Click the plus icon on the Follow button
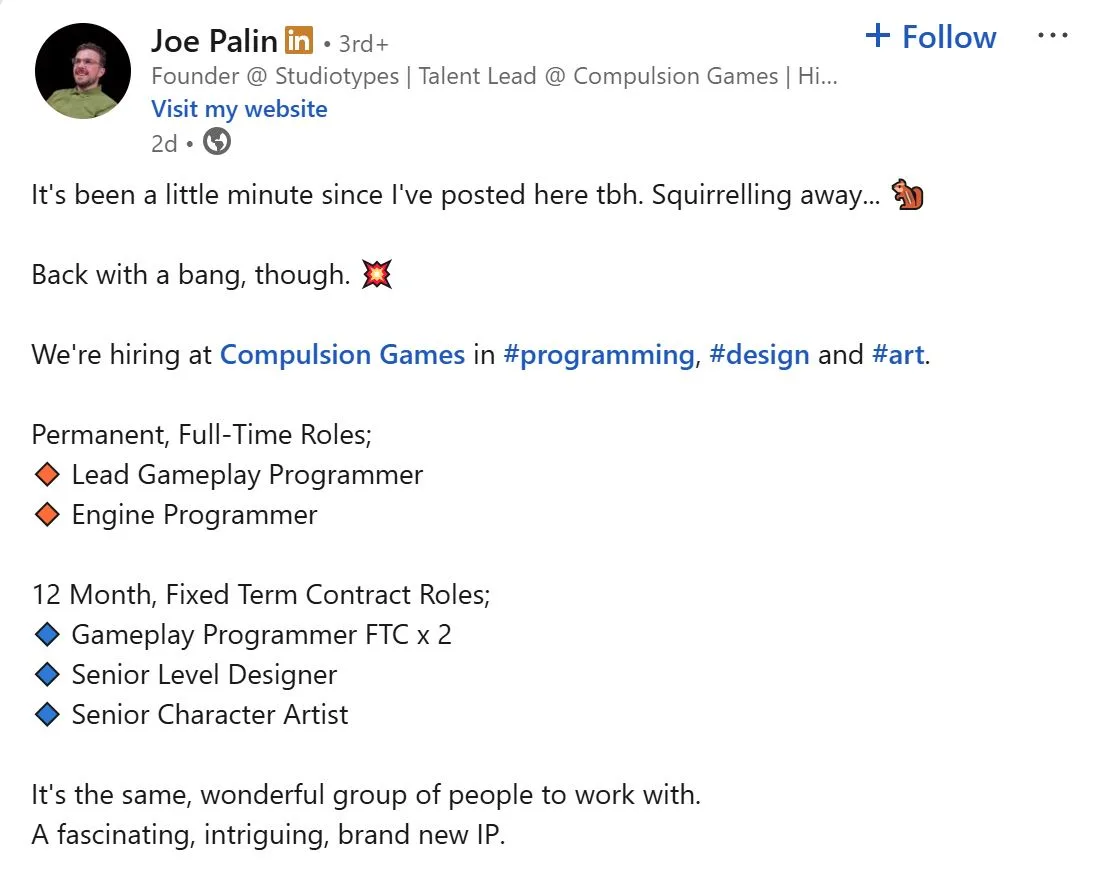The image size is (1094, 885). [x=878, y=36]
